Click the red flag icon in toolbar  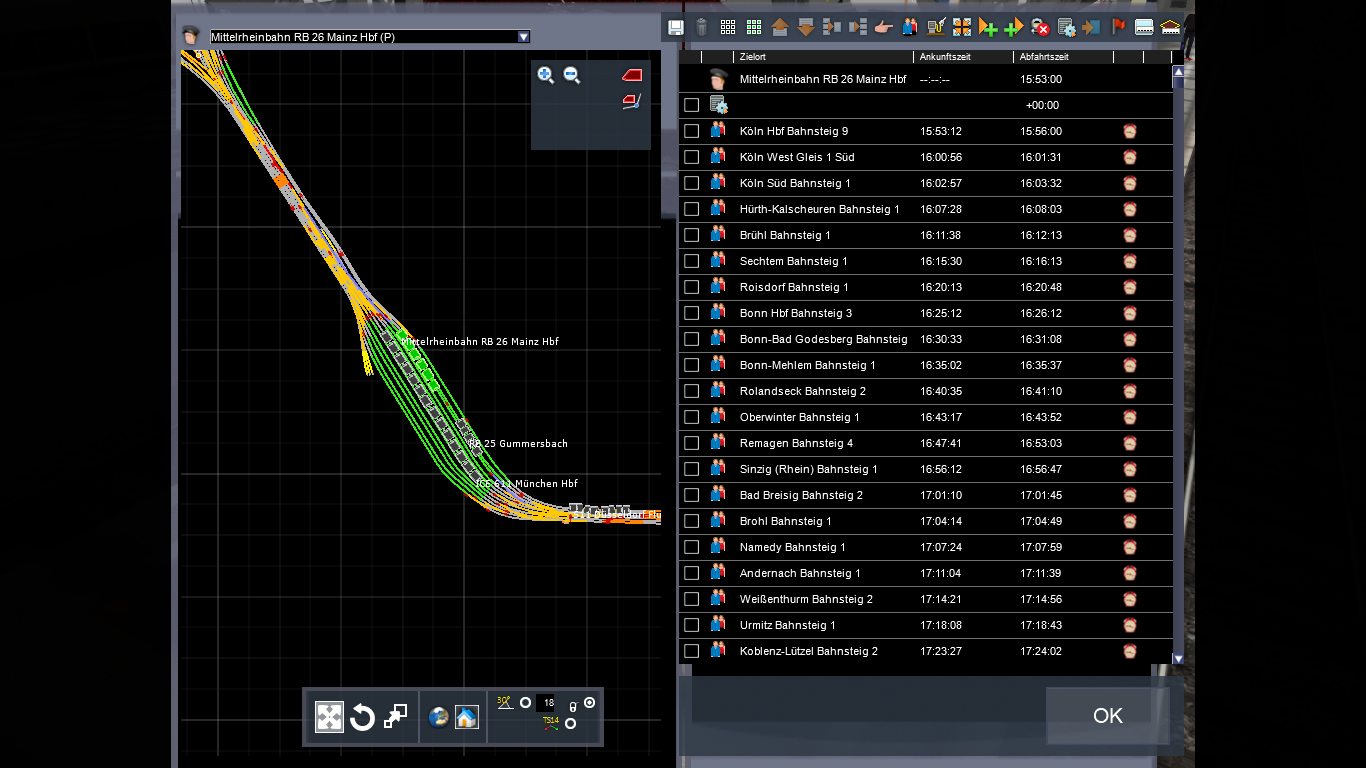[x=1118, y=27]
